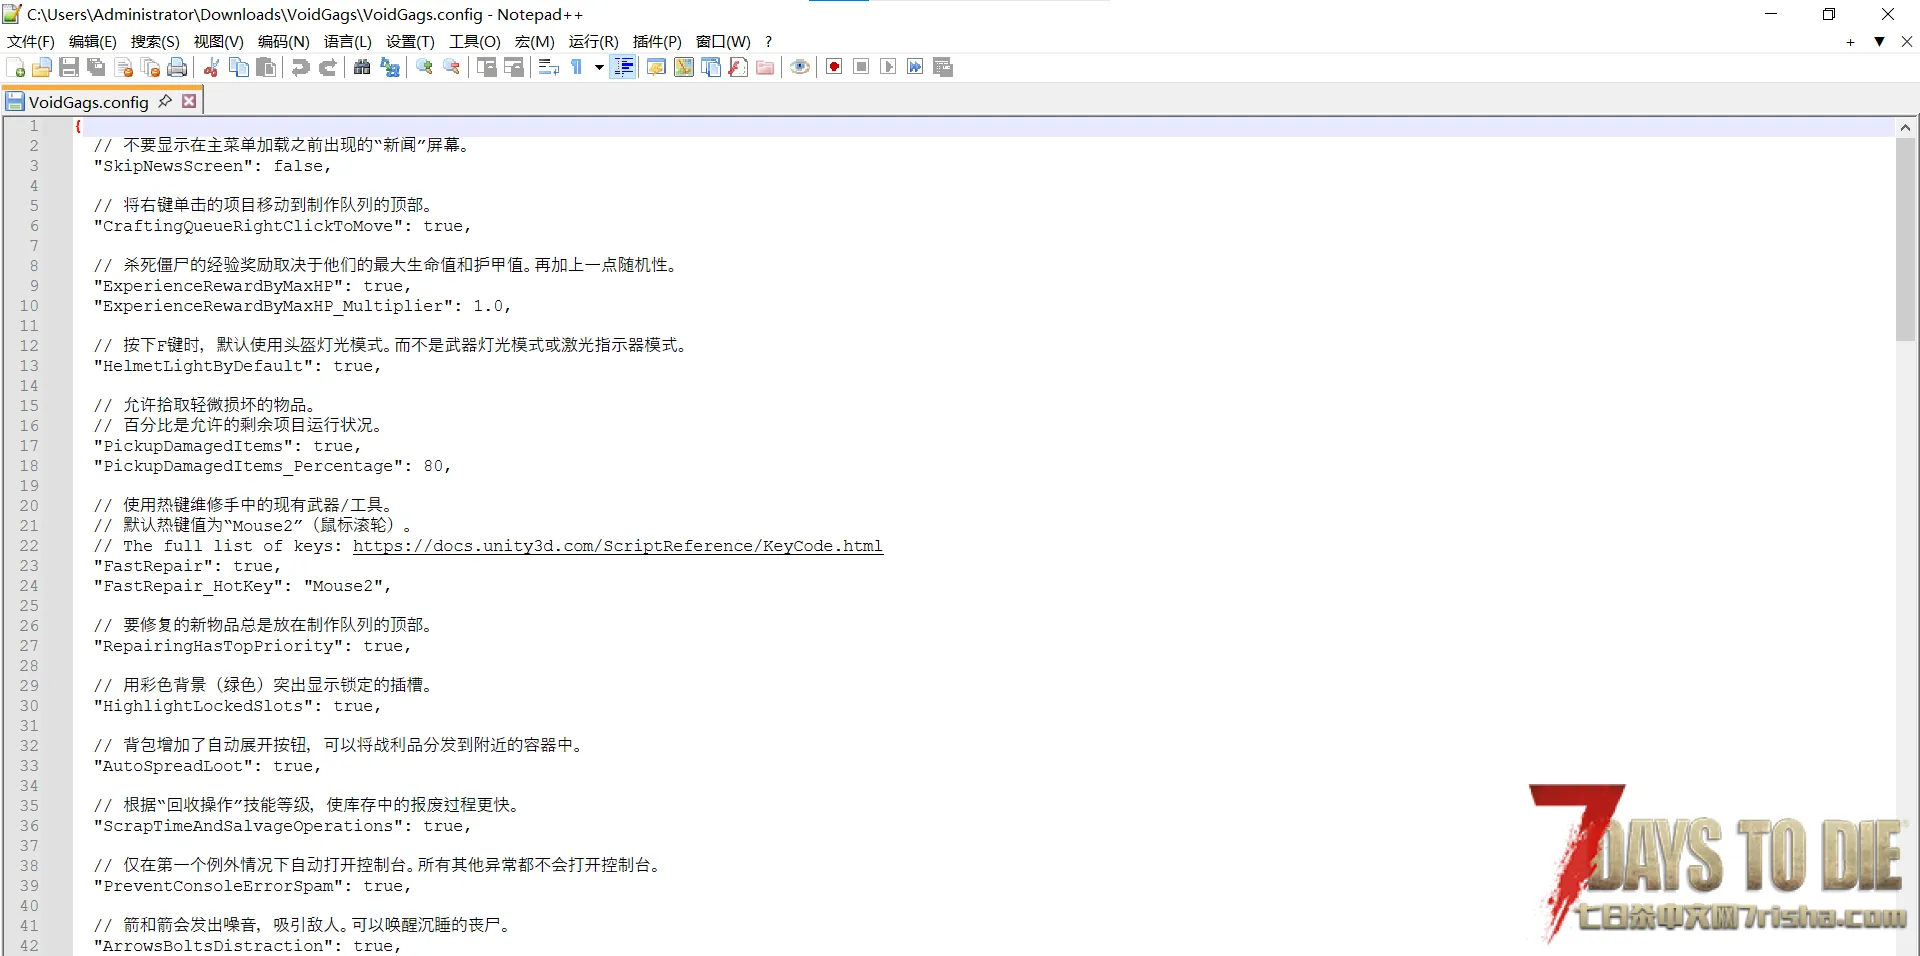This screenshot has width=1920, height=956.
Task: Start macro recording with red dot
Action: tap(834, 67)
